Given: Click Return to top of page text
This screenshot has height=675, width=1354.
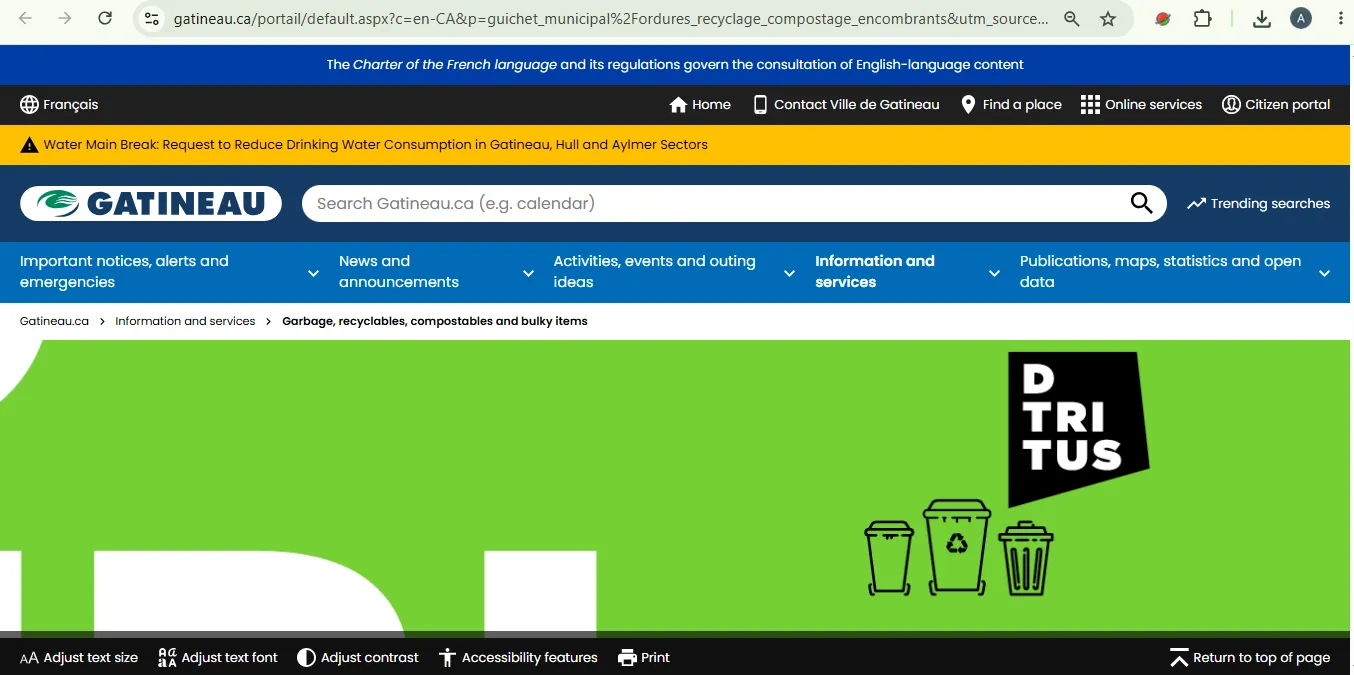Looking at the screenshot, I should 1261,658.
